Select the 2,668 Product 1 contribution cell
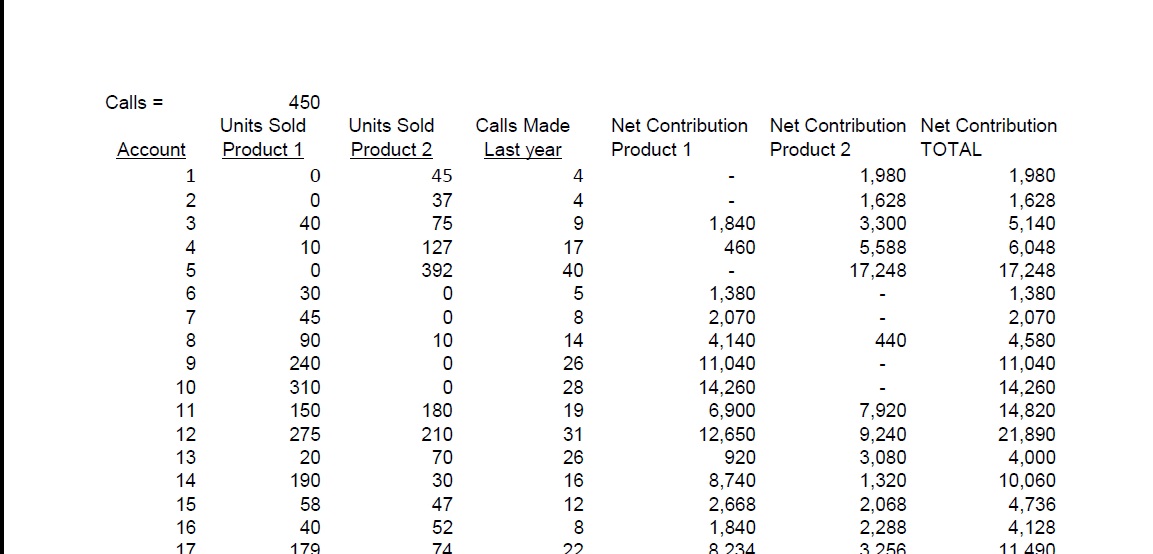This screenshot has height=554, width=1153. 731,504
